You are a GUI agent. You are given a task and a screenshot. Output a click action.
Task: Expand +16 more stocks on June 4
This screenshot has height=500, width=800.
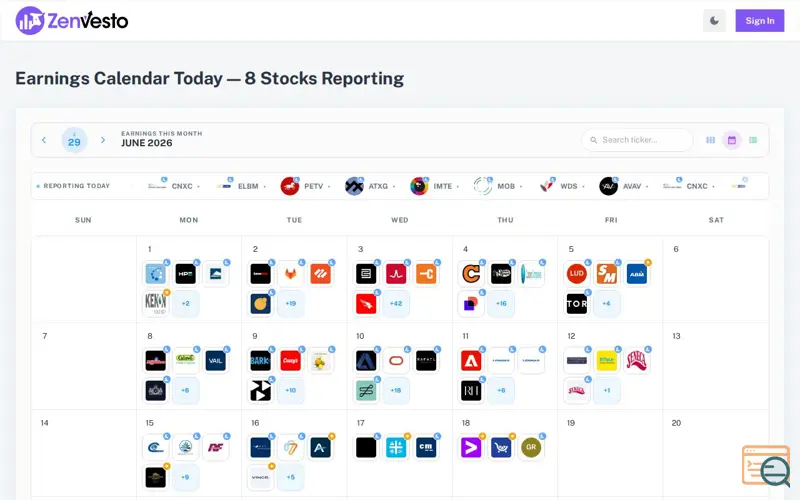[501, 304]
